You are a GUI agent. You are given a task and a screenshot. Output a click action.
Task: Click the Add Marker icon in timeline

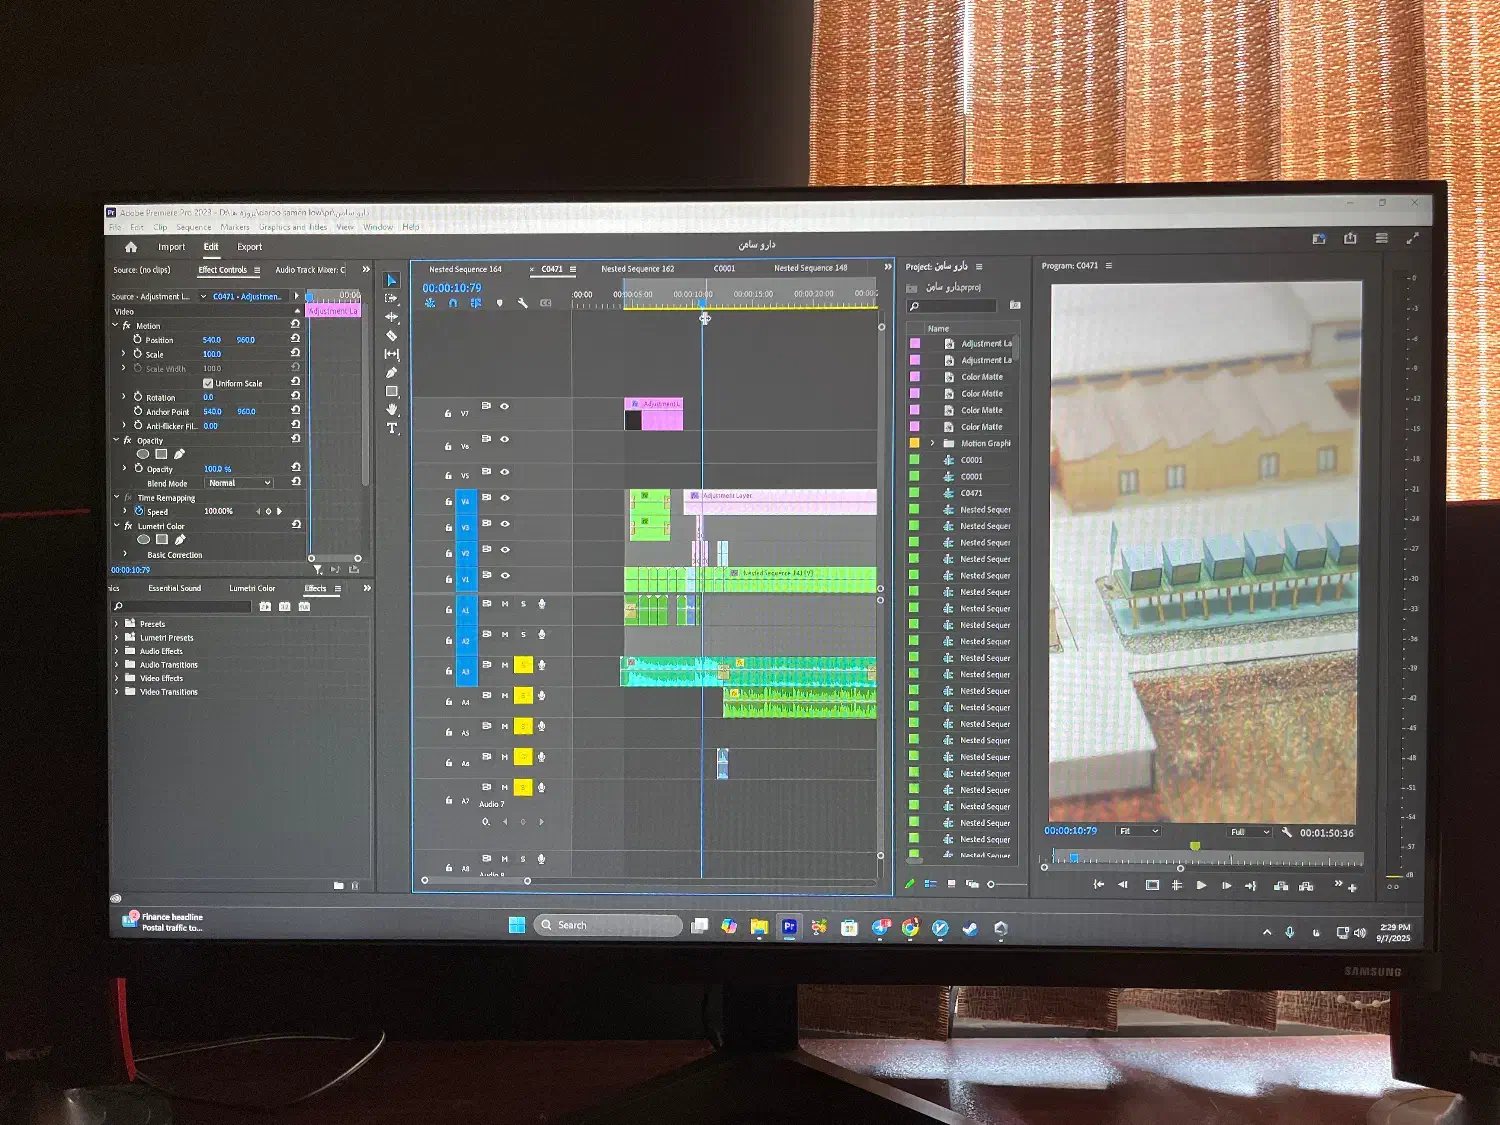click(499, 303)
